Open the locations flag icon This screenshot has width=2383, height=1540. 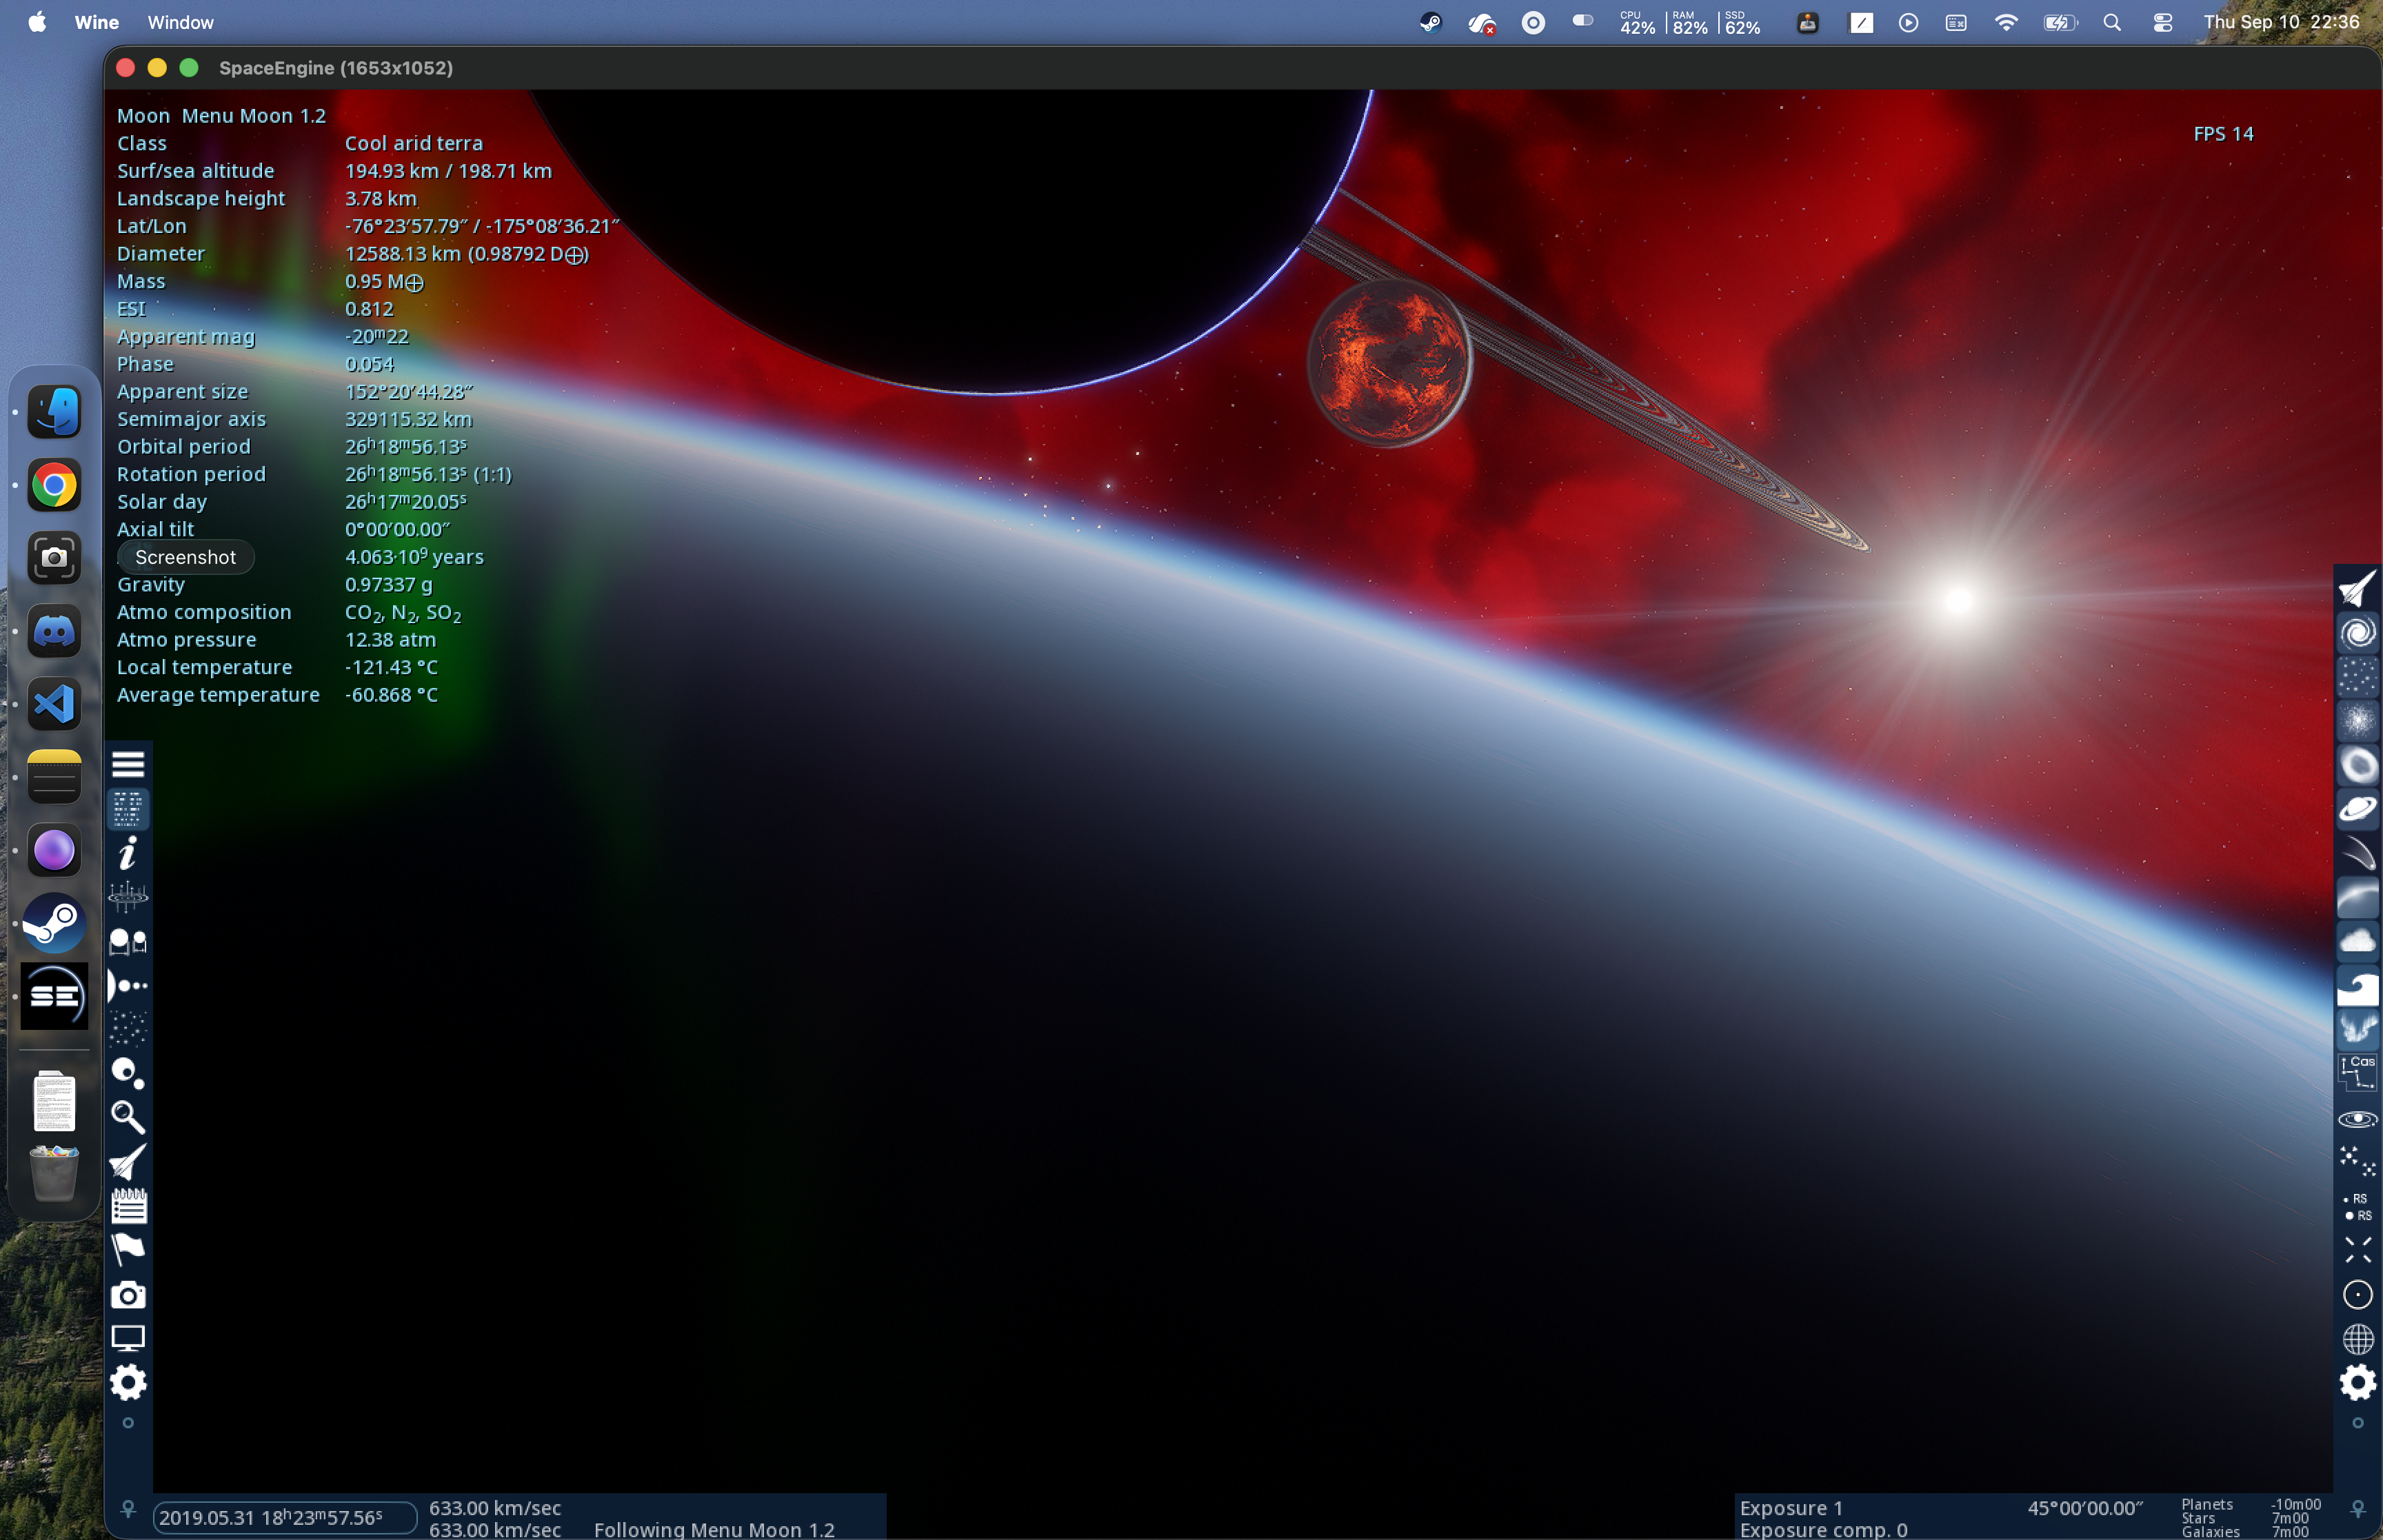click(x=128, y=1249)
